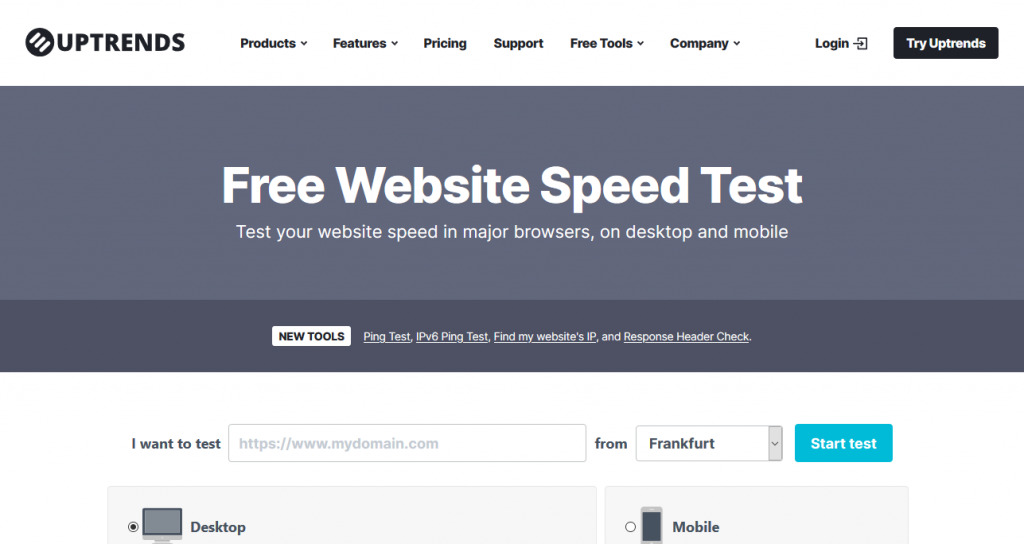Select the Desktop radio button

pyautogui.click(x=133, y=526)
